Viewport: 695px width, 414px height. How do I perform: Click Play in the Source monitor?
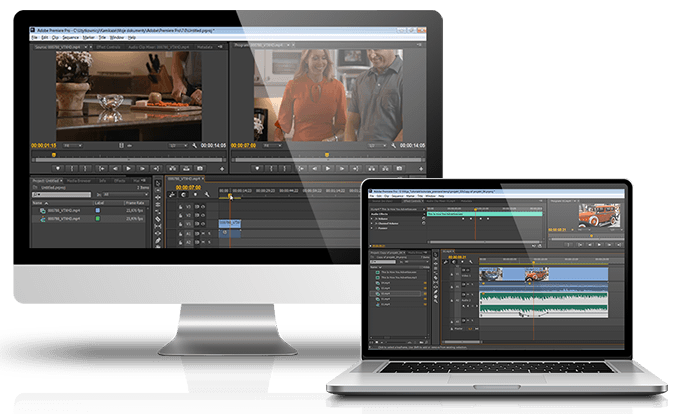(129, 168)
